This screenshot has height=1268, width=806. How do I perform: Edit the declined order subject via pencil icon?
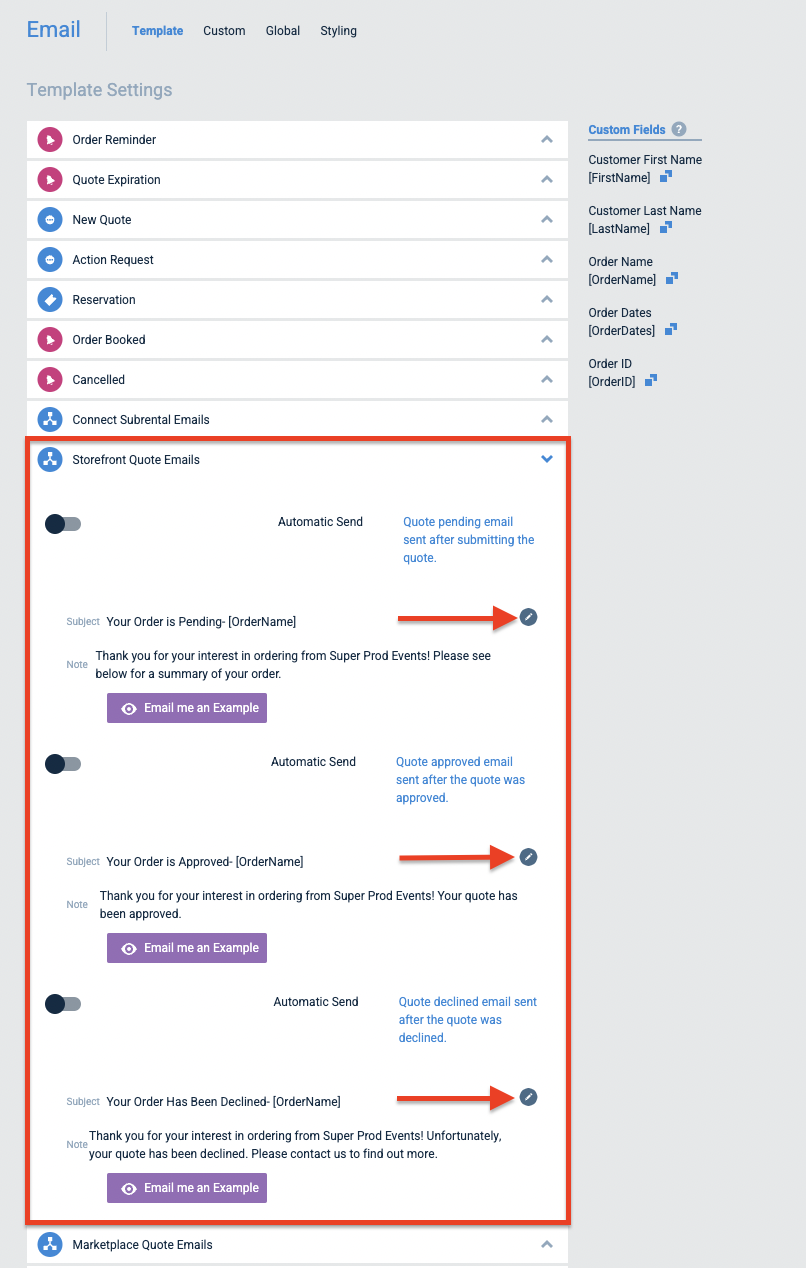pyautogui.click(x=528, y=1097)
